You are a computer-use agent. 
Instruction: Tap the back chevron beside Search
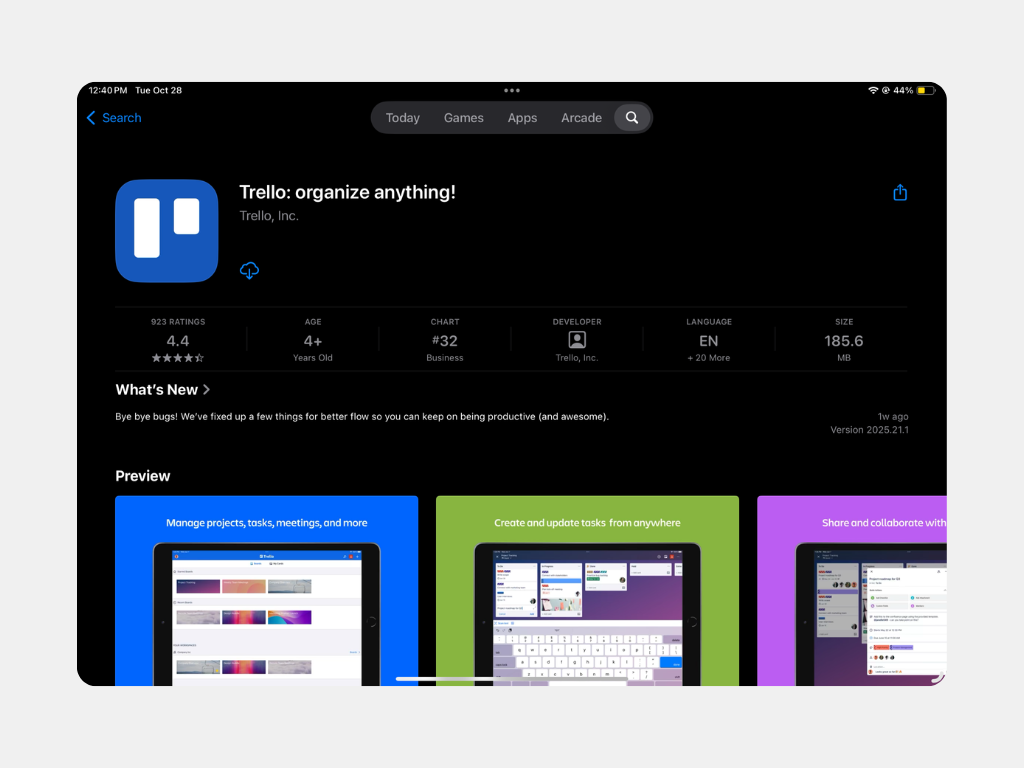click(91, 118)
